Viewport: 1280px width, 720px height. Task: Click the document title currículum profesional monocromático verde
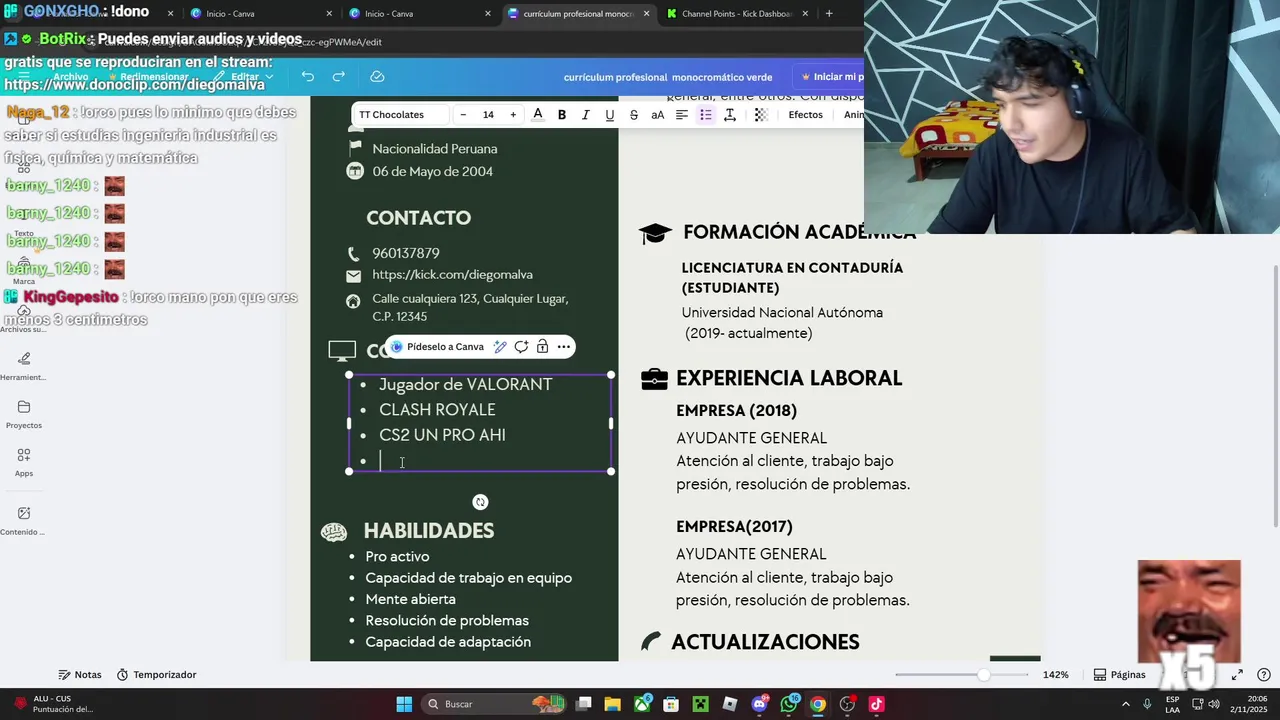pos(668,77)
